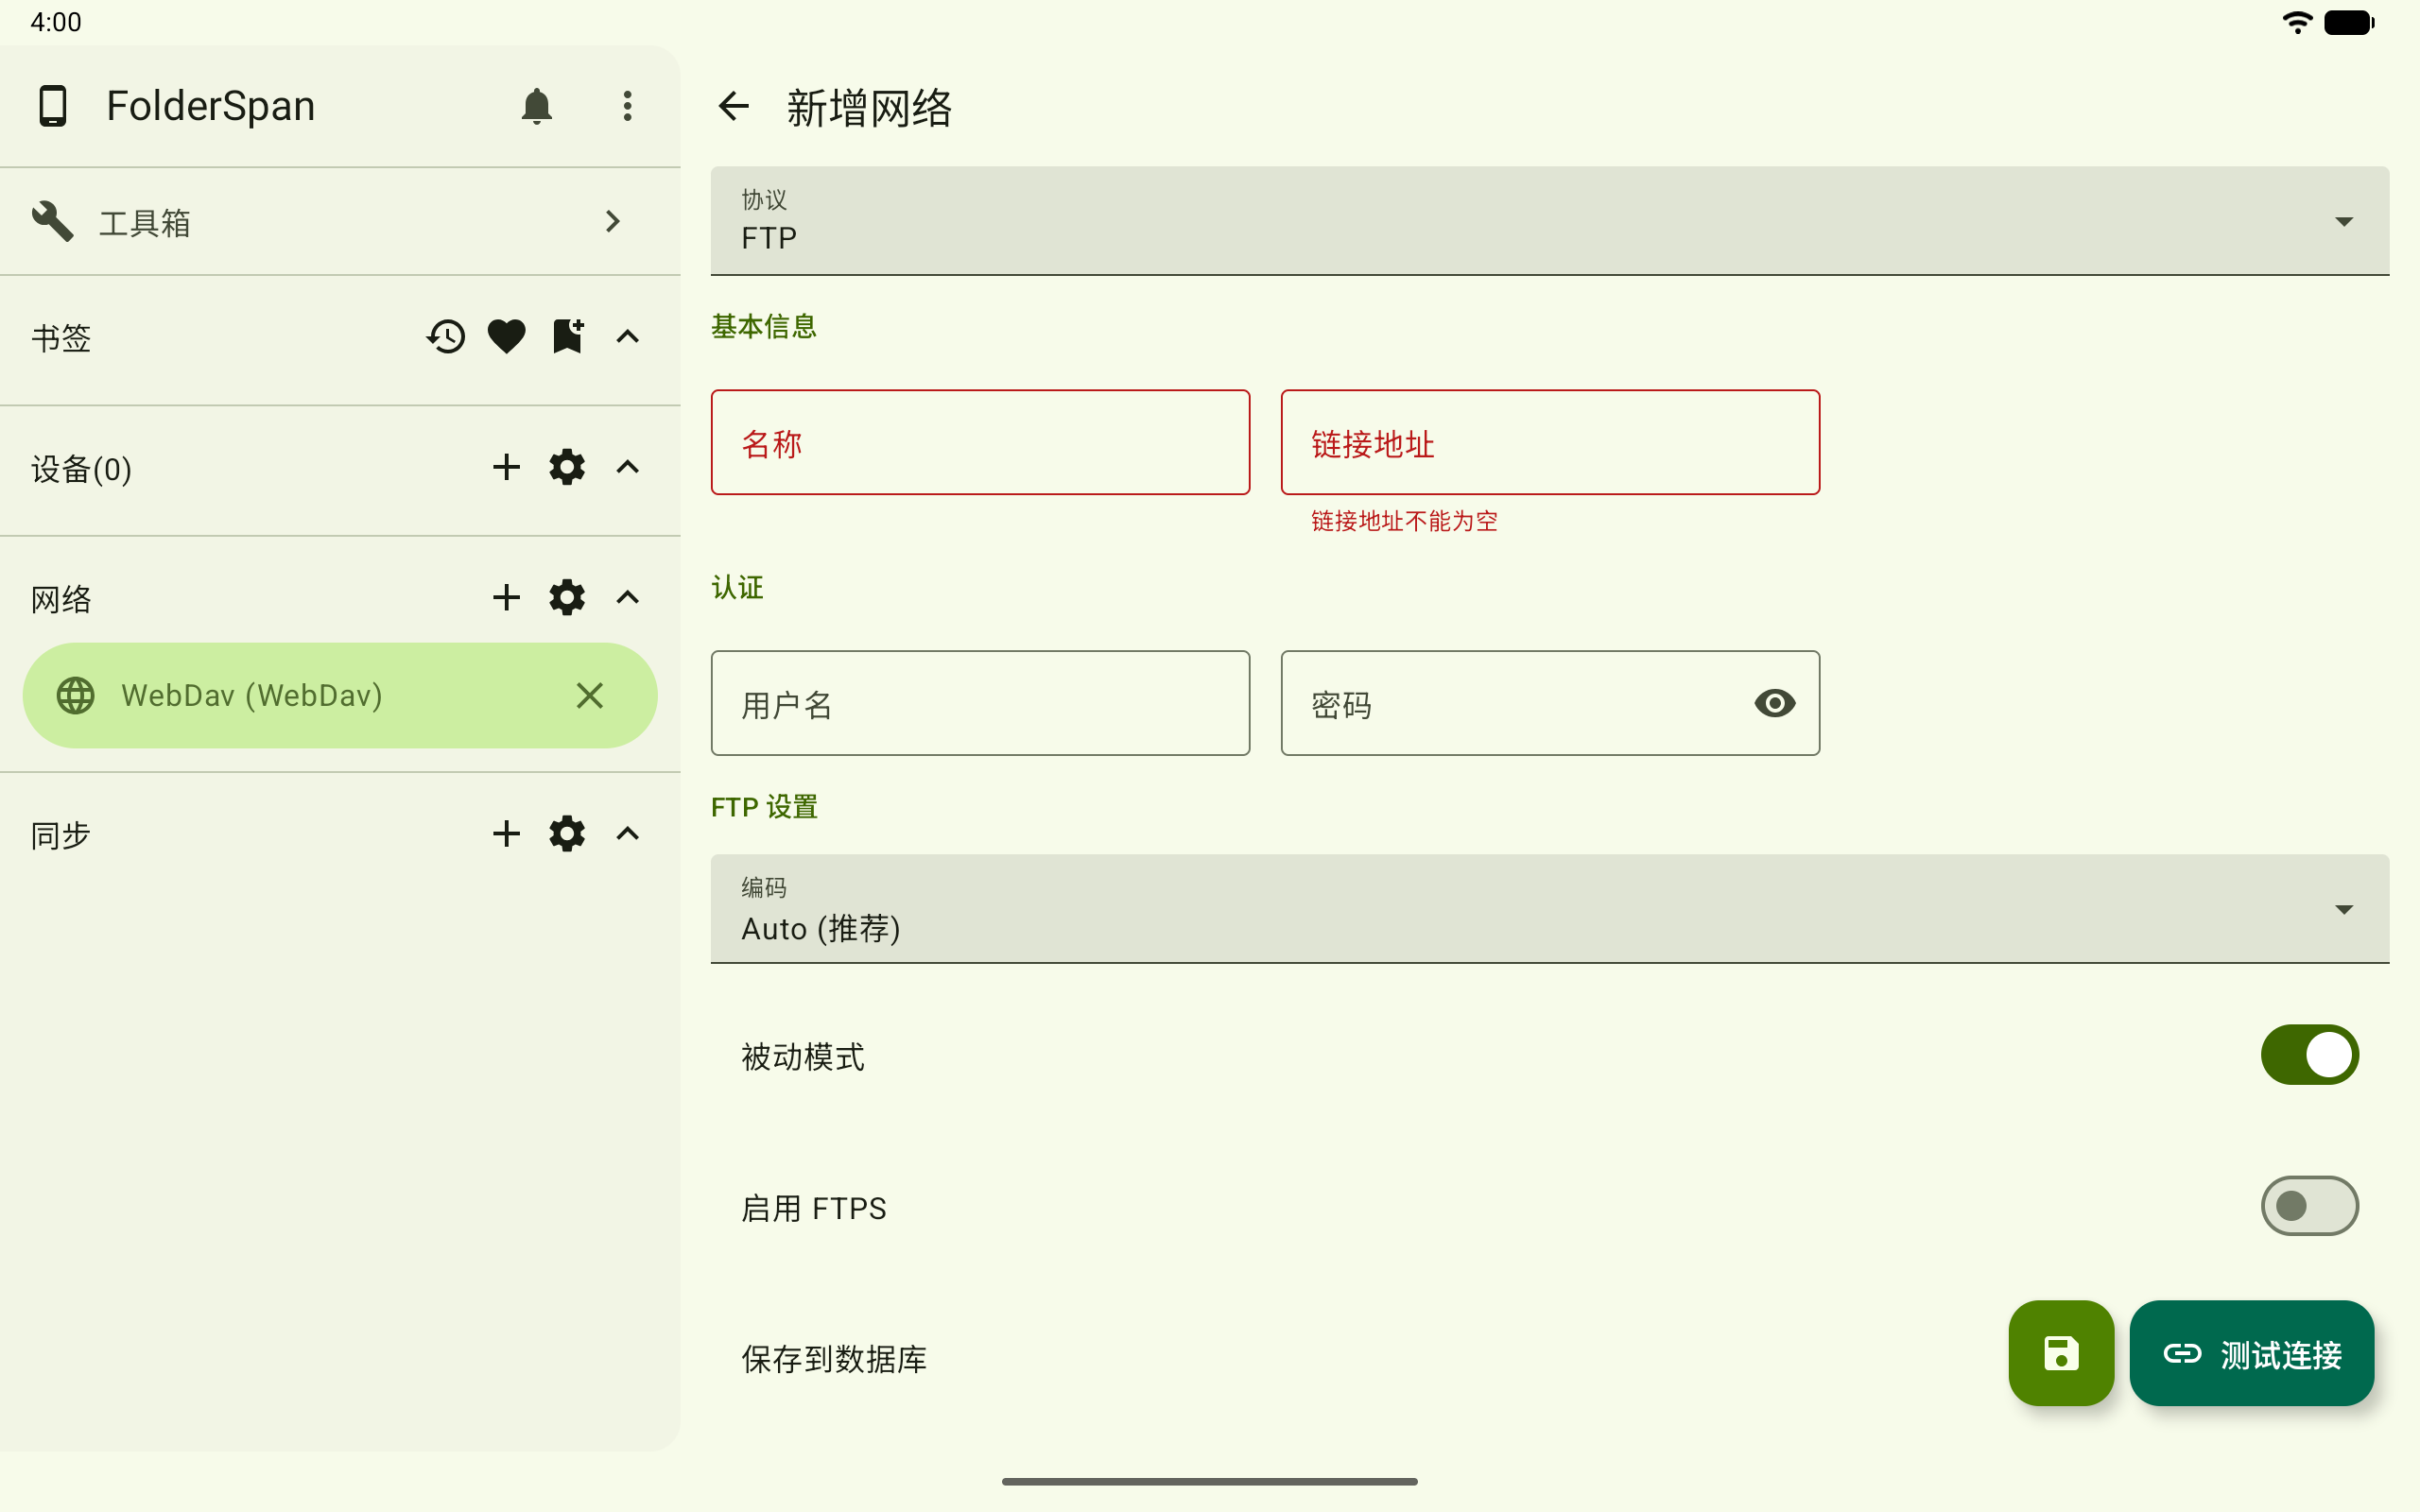Open 设备 settings gear

[567, 467]
